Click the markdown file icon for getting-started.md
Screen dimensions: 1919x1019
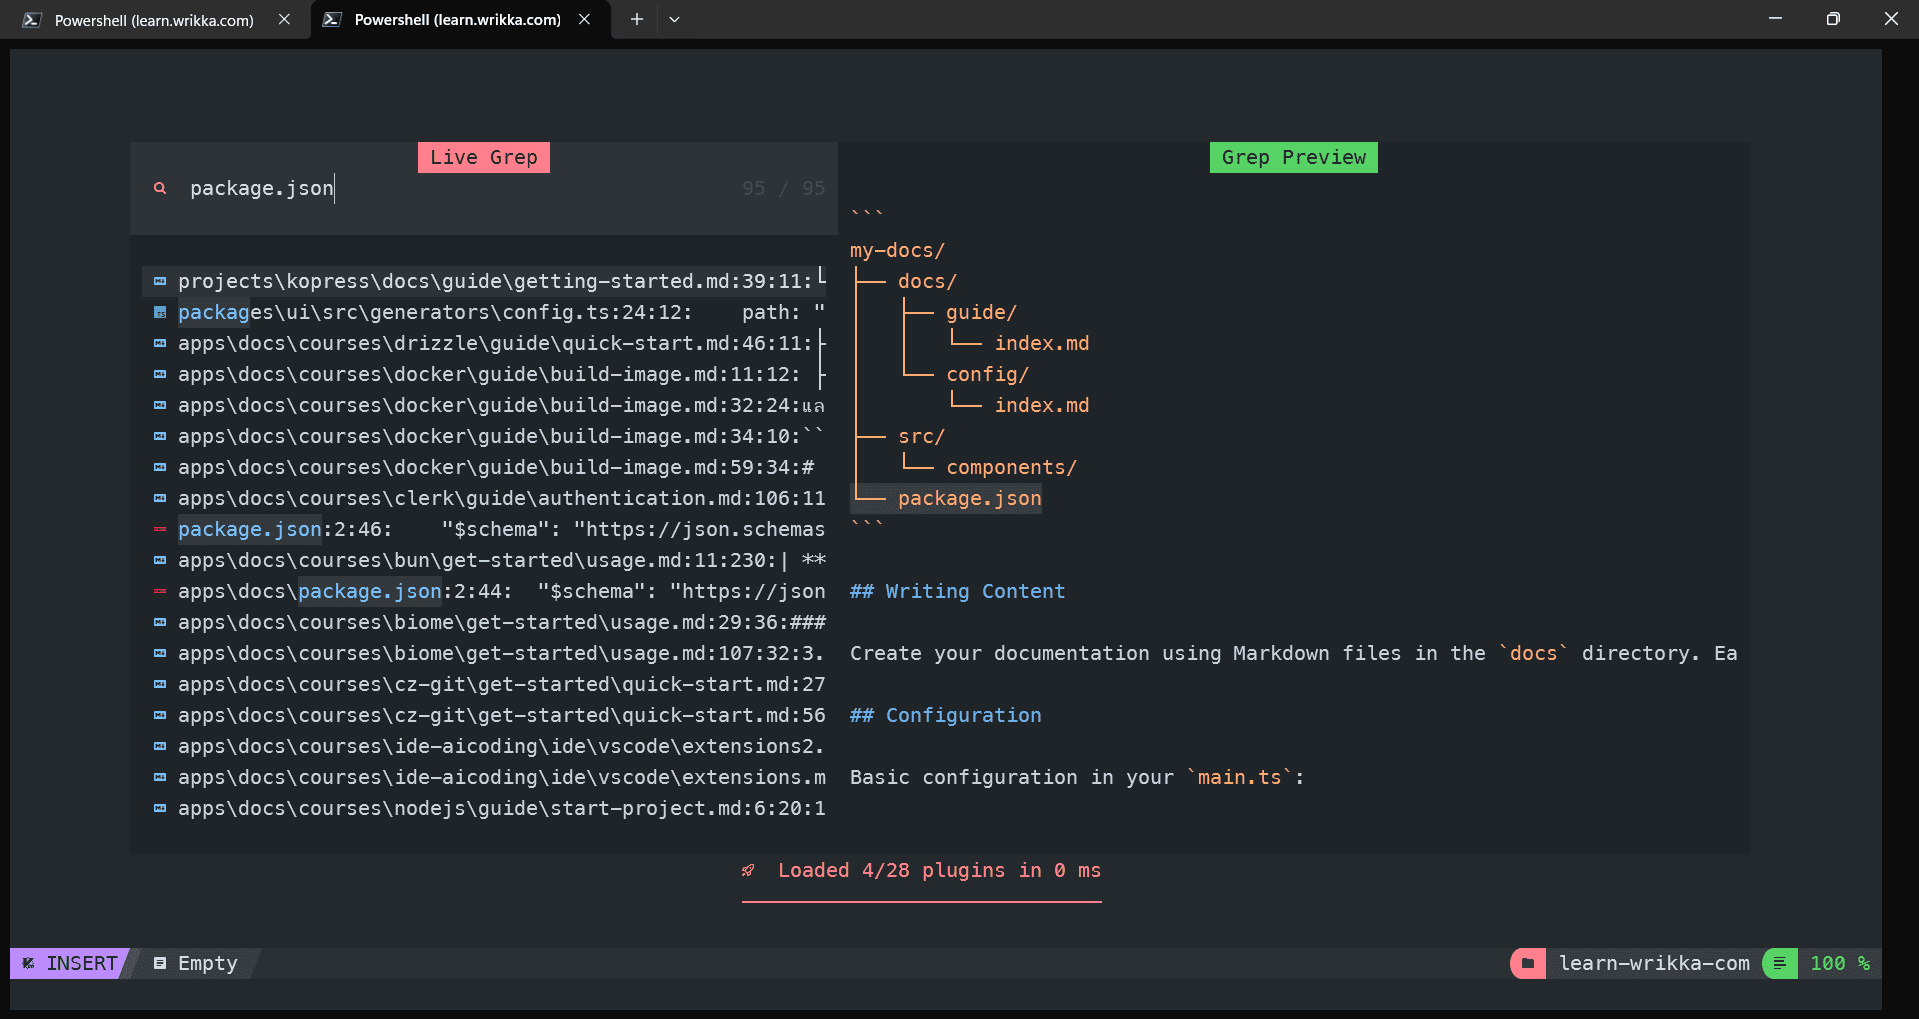pos(160,281)
